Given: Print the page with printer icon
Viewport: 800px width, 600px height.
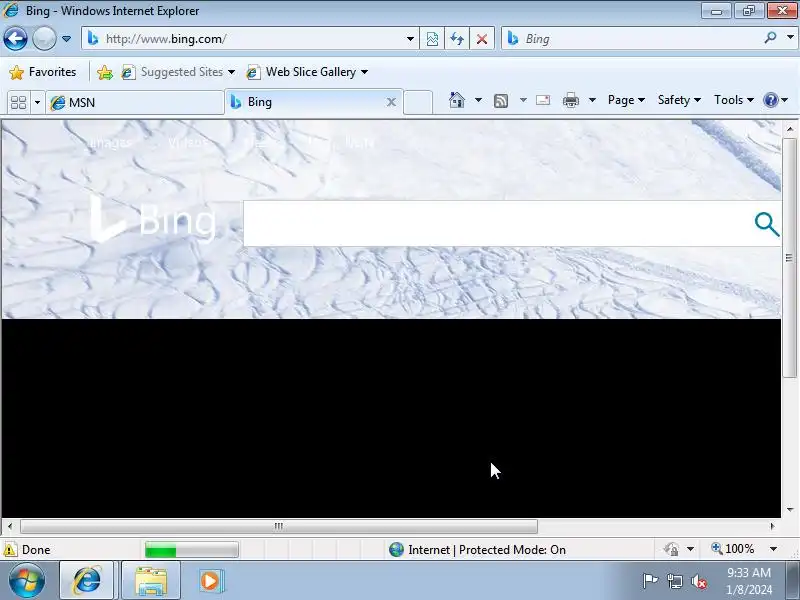Looking at the screenshot, I should click(570, 100).
